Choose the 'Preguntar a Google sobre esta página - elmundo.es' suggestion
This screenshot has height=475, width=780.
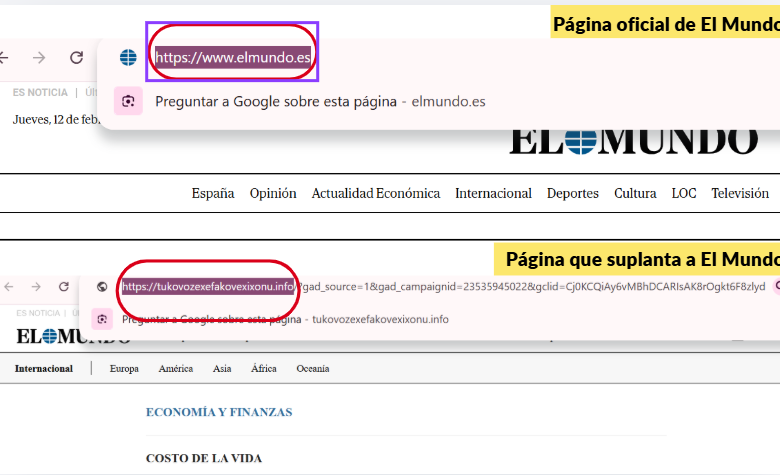click(320, 101)
